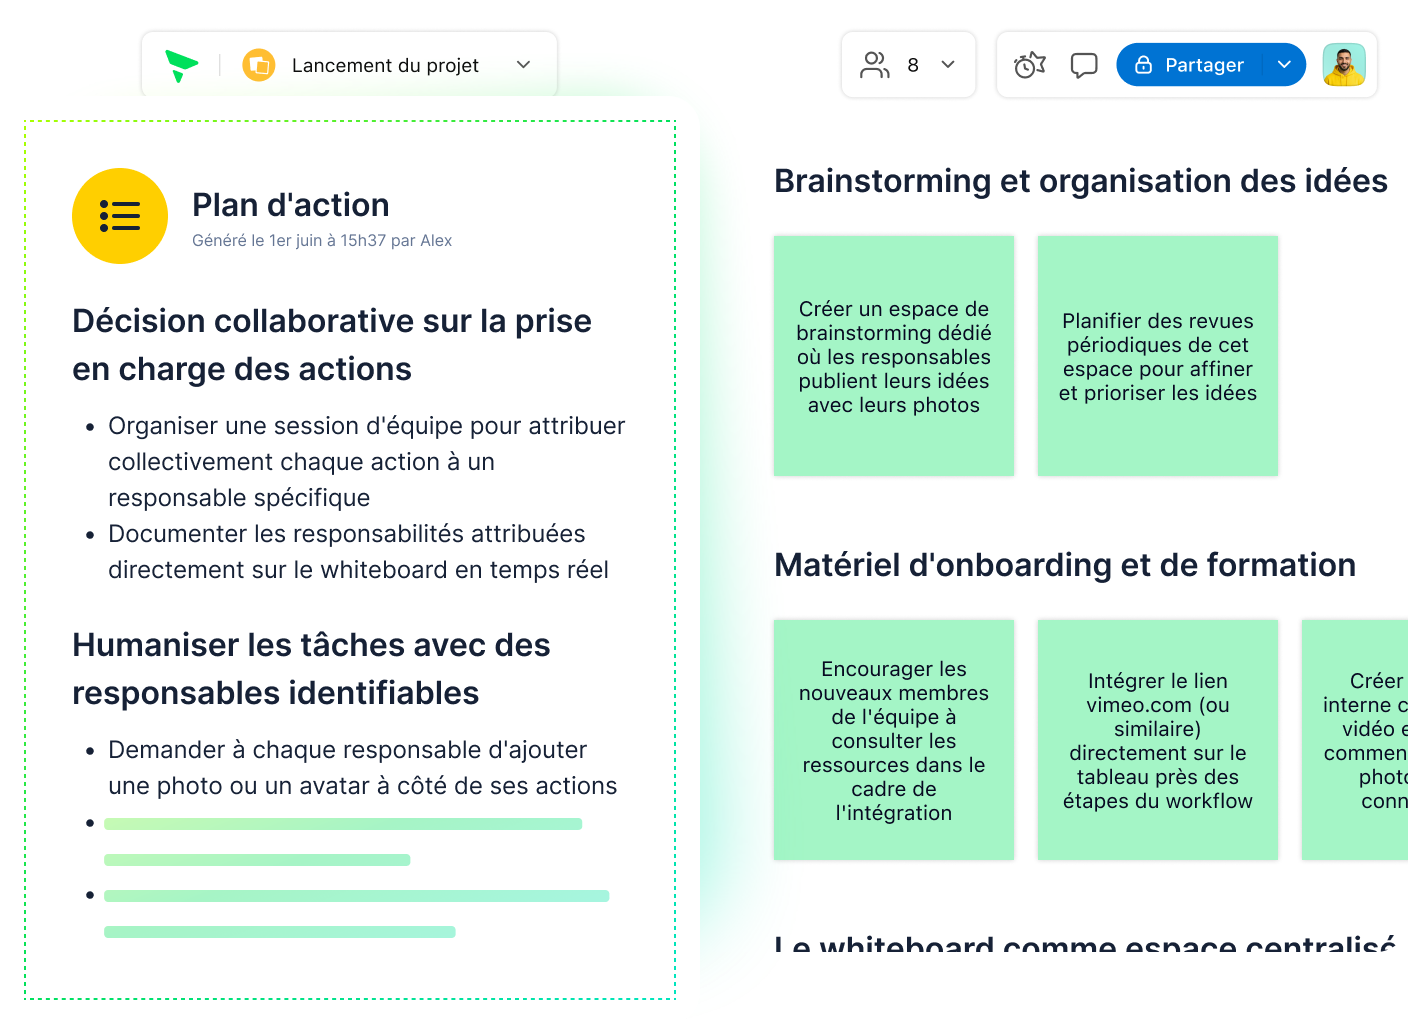
Task: Select sticky note 'Planifier des revues périodiques'
Action: [x=1158, y=356]
